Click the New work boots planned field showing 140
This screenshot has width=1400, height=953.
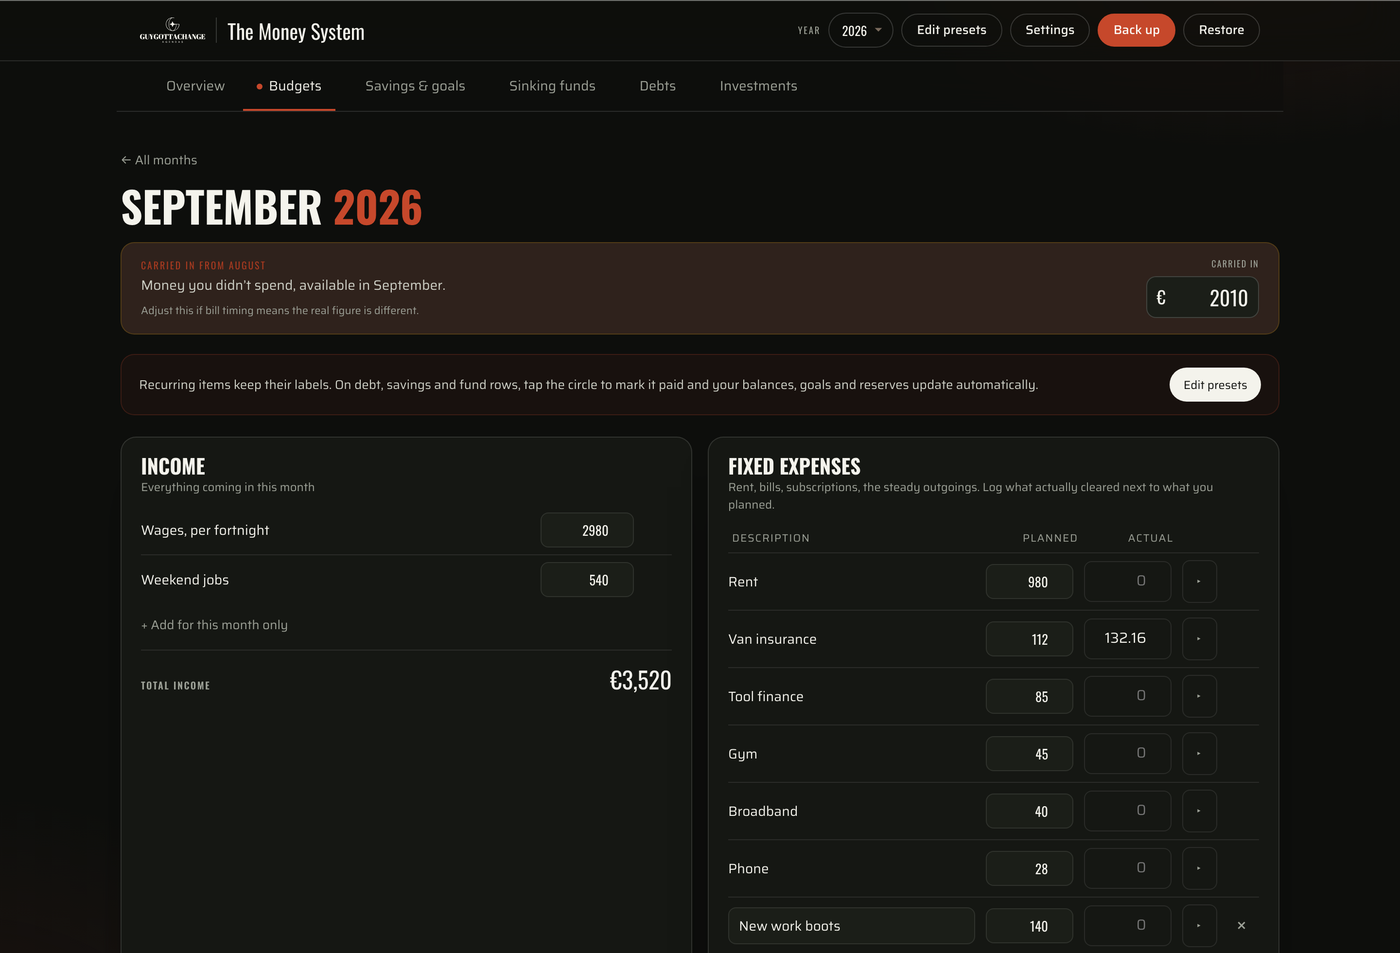click(x=1029, y=926)
